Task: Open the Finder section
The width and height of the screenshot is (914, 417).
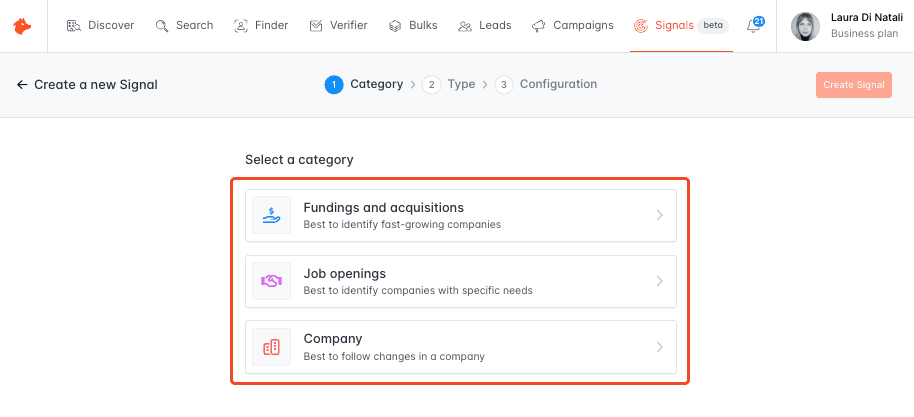Action: [261, 26]
